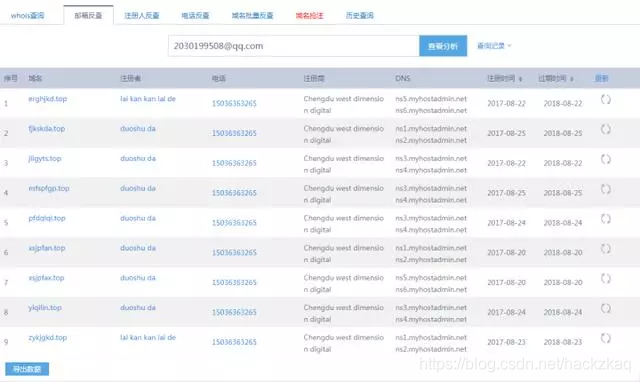The width and height of the screenshot is (640, 382).
Task: Open domain link xsjpfan.top
Action: click(x=47, y=248)
